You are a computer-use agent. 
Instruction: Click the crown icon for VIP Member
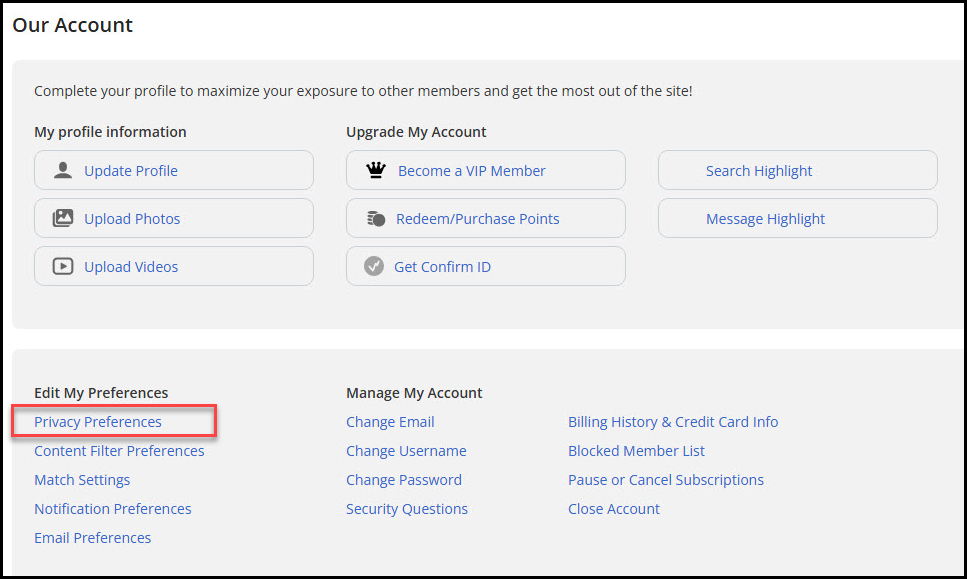[376, 170]
